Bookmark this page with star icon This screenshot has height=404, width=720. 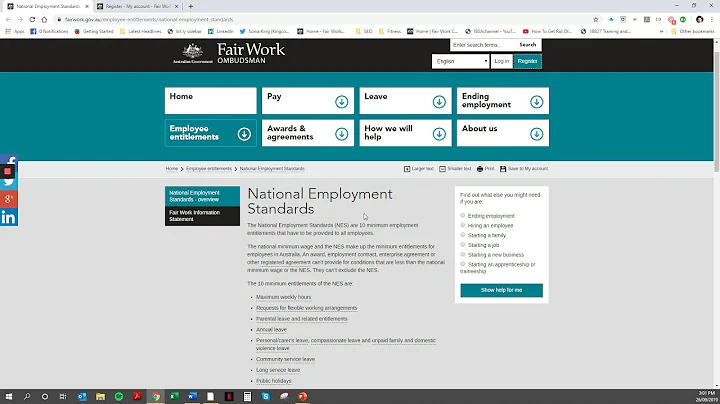[596, 19]
